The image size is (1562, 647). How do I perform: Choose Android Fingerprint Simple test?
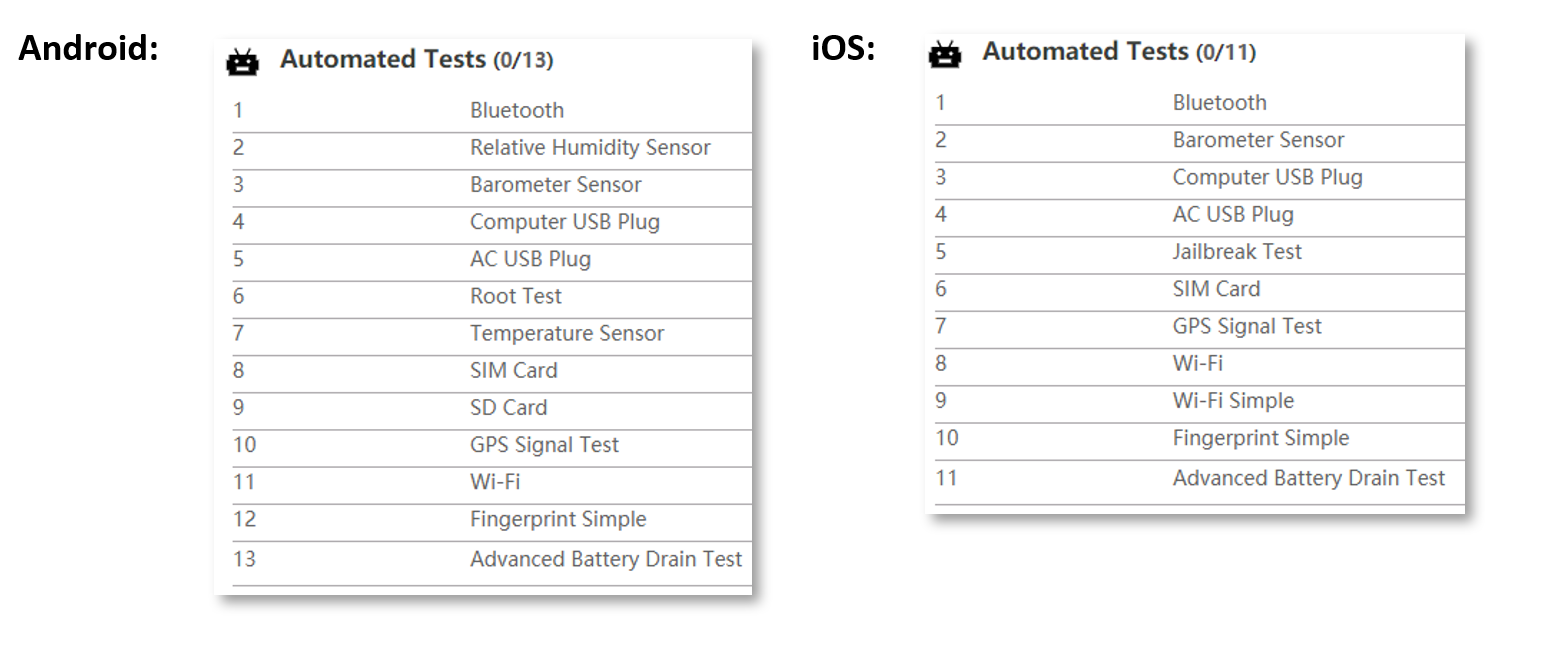click(492, 519)
